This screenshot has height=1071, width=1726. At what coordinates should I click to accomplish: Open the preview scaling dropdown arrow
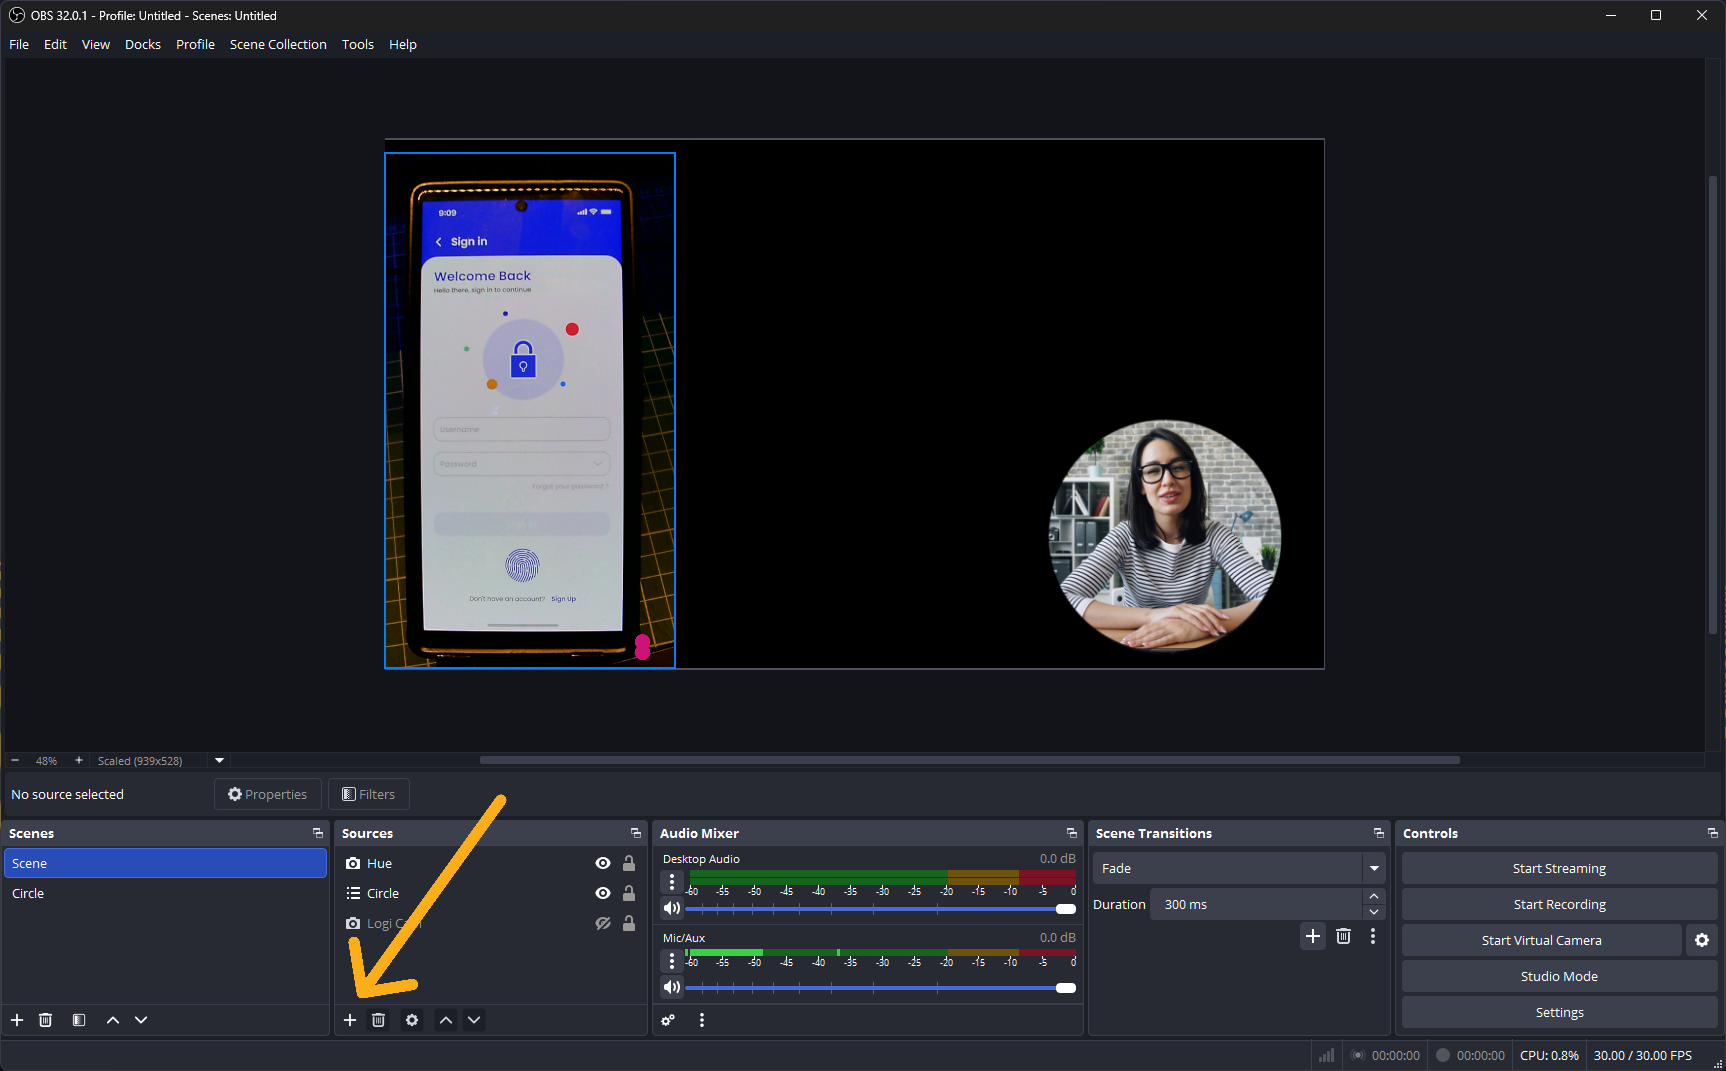coord(219,760)
